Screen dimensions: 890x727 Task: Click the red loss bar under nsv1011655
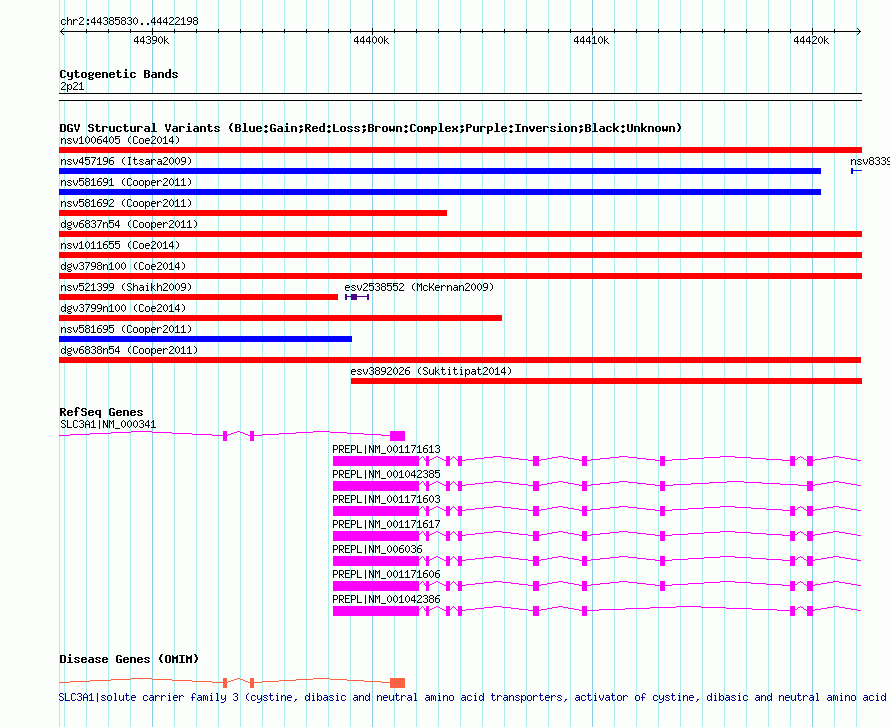(x=460, y=255)
